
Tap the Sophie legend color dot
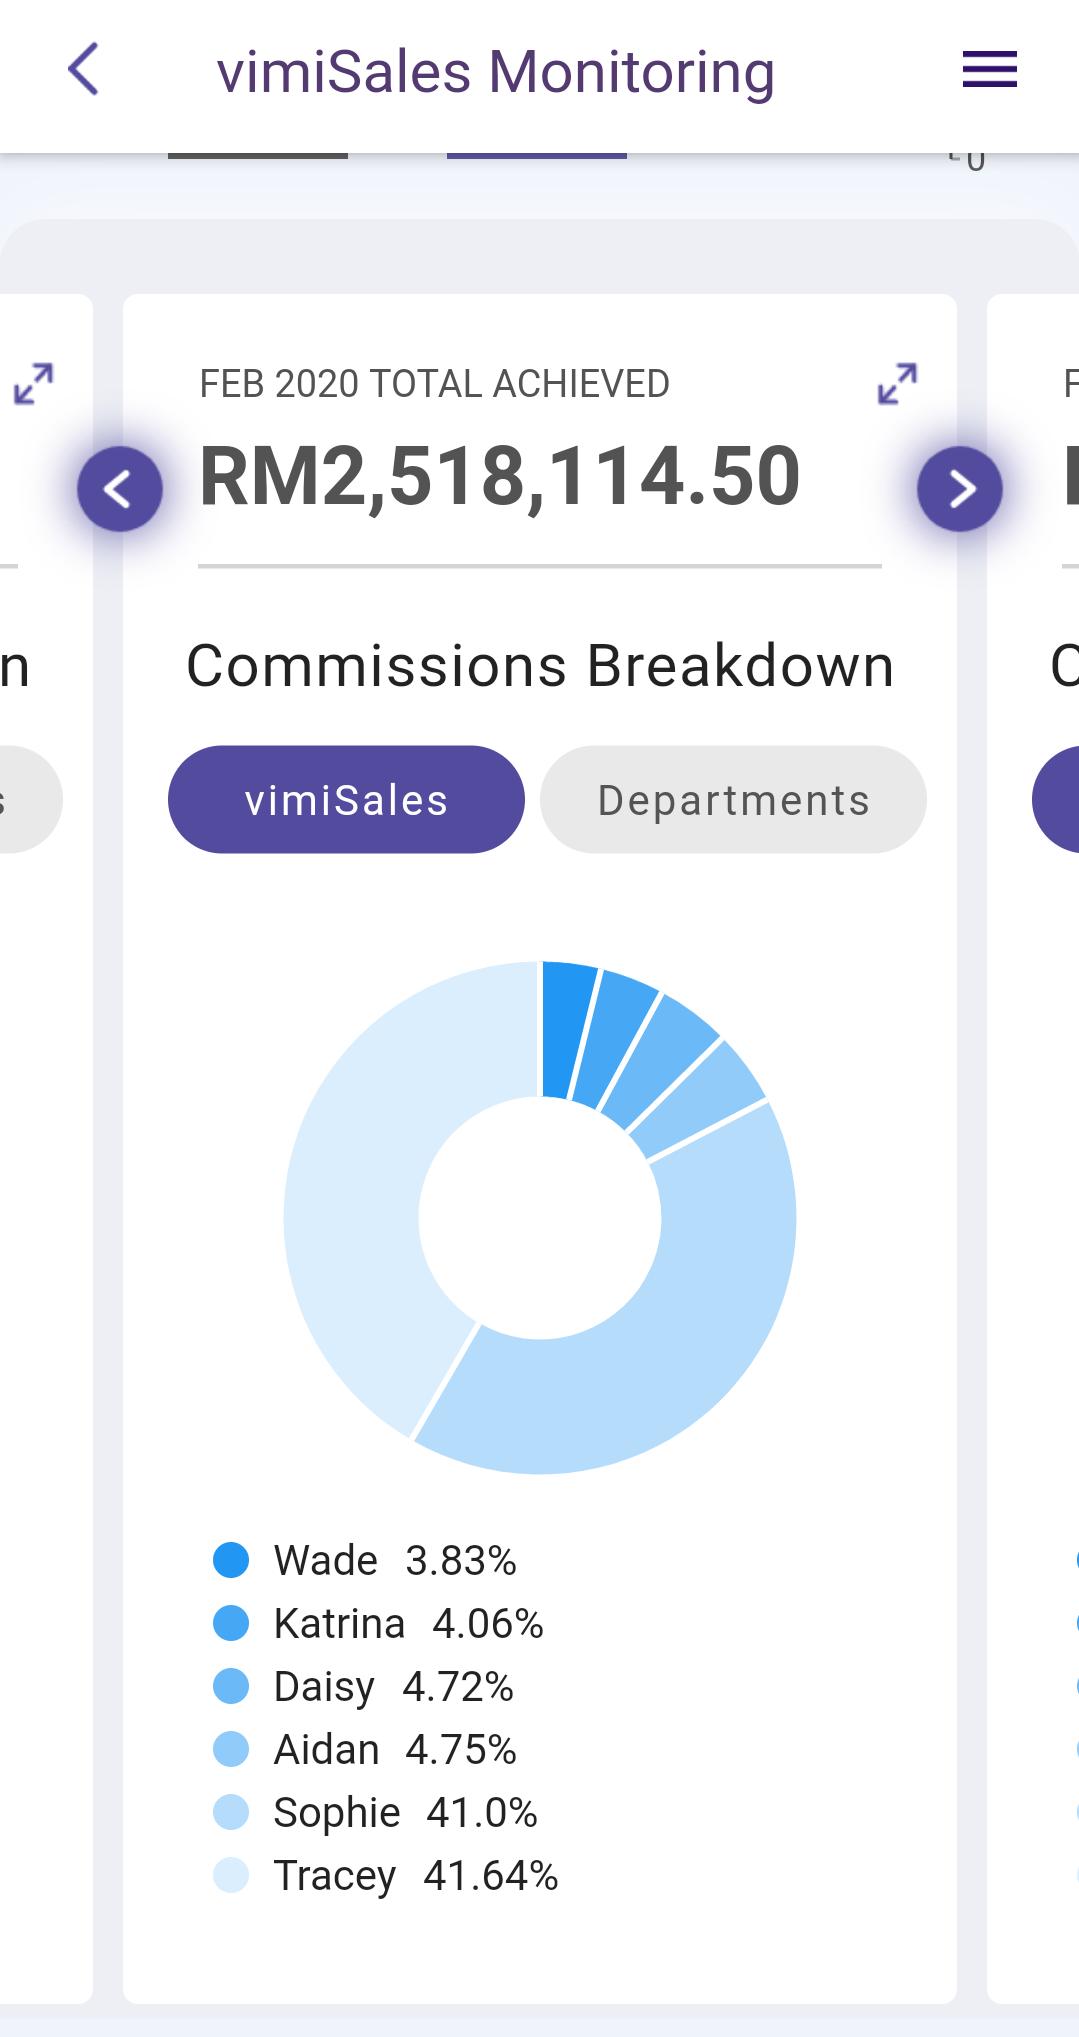click(231, 1812)
